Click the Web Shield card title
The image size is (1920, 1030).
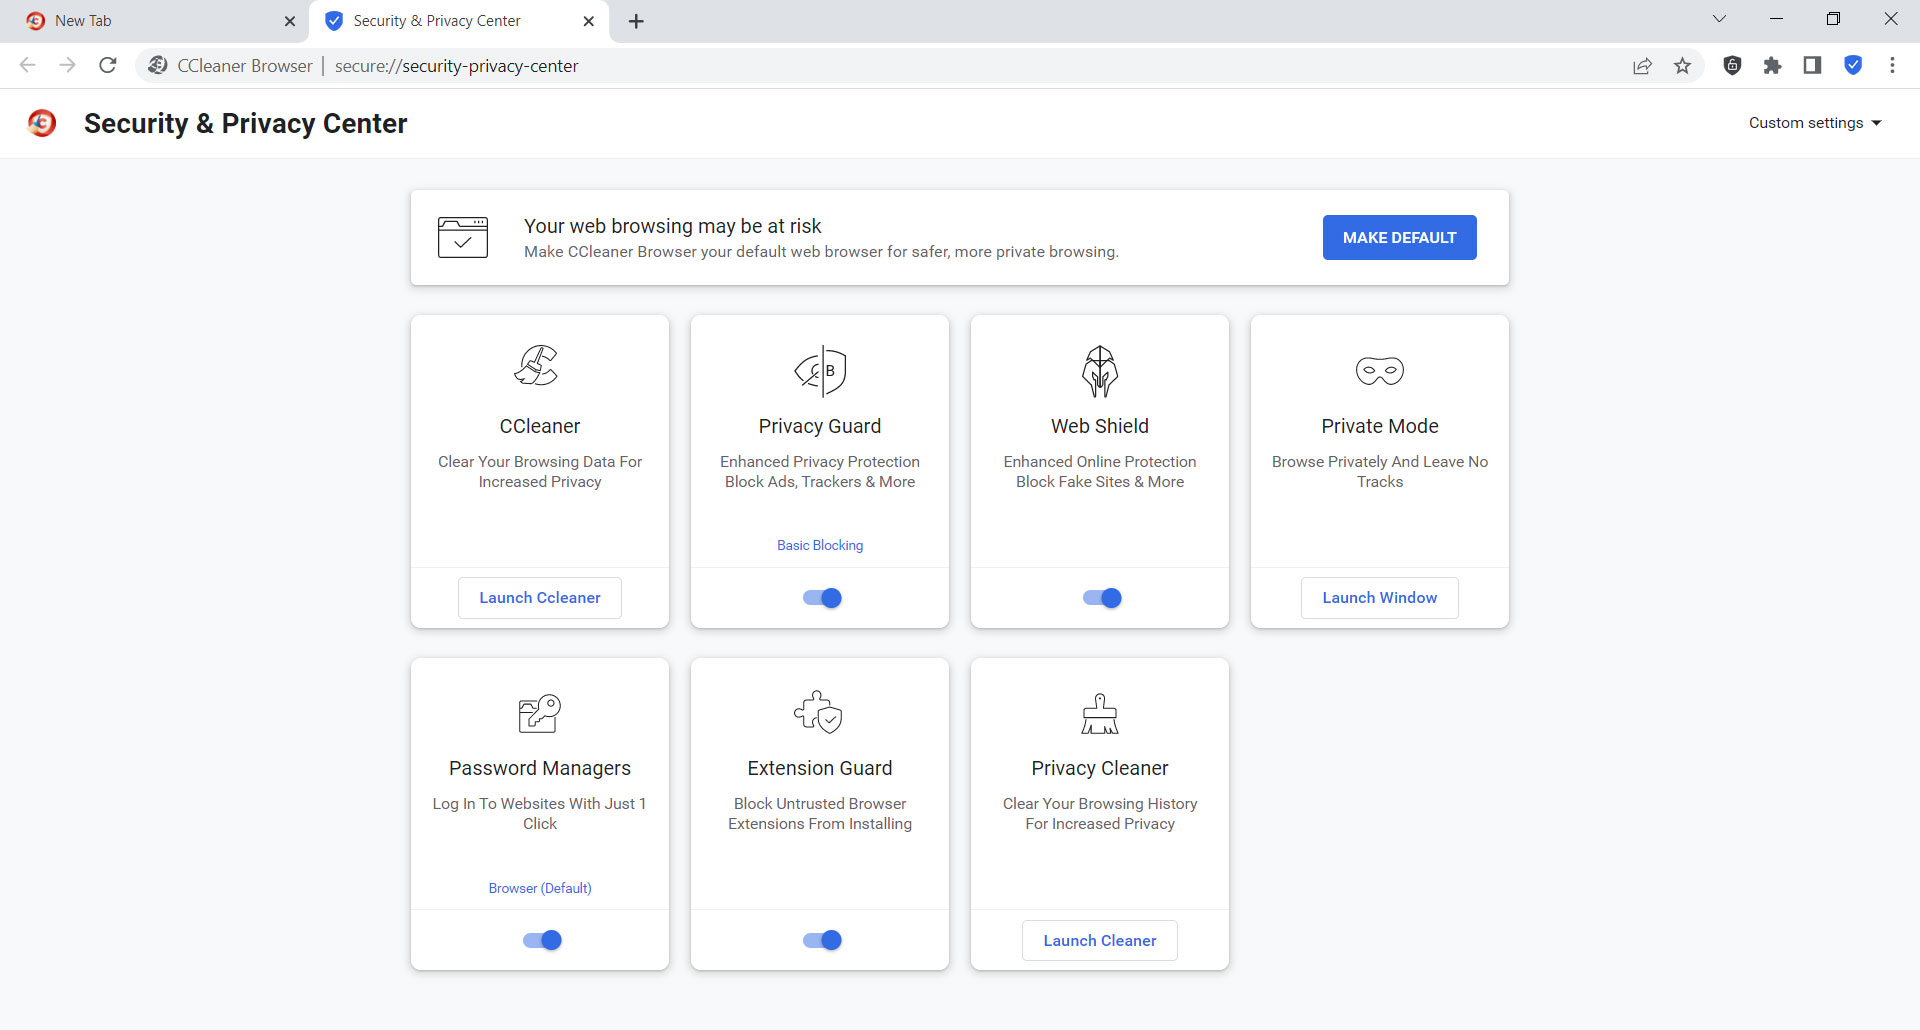(1100, 426)
